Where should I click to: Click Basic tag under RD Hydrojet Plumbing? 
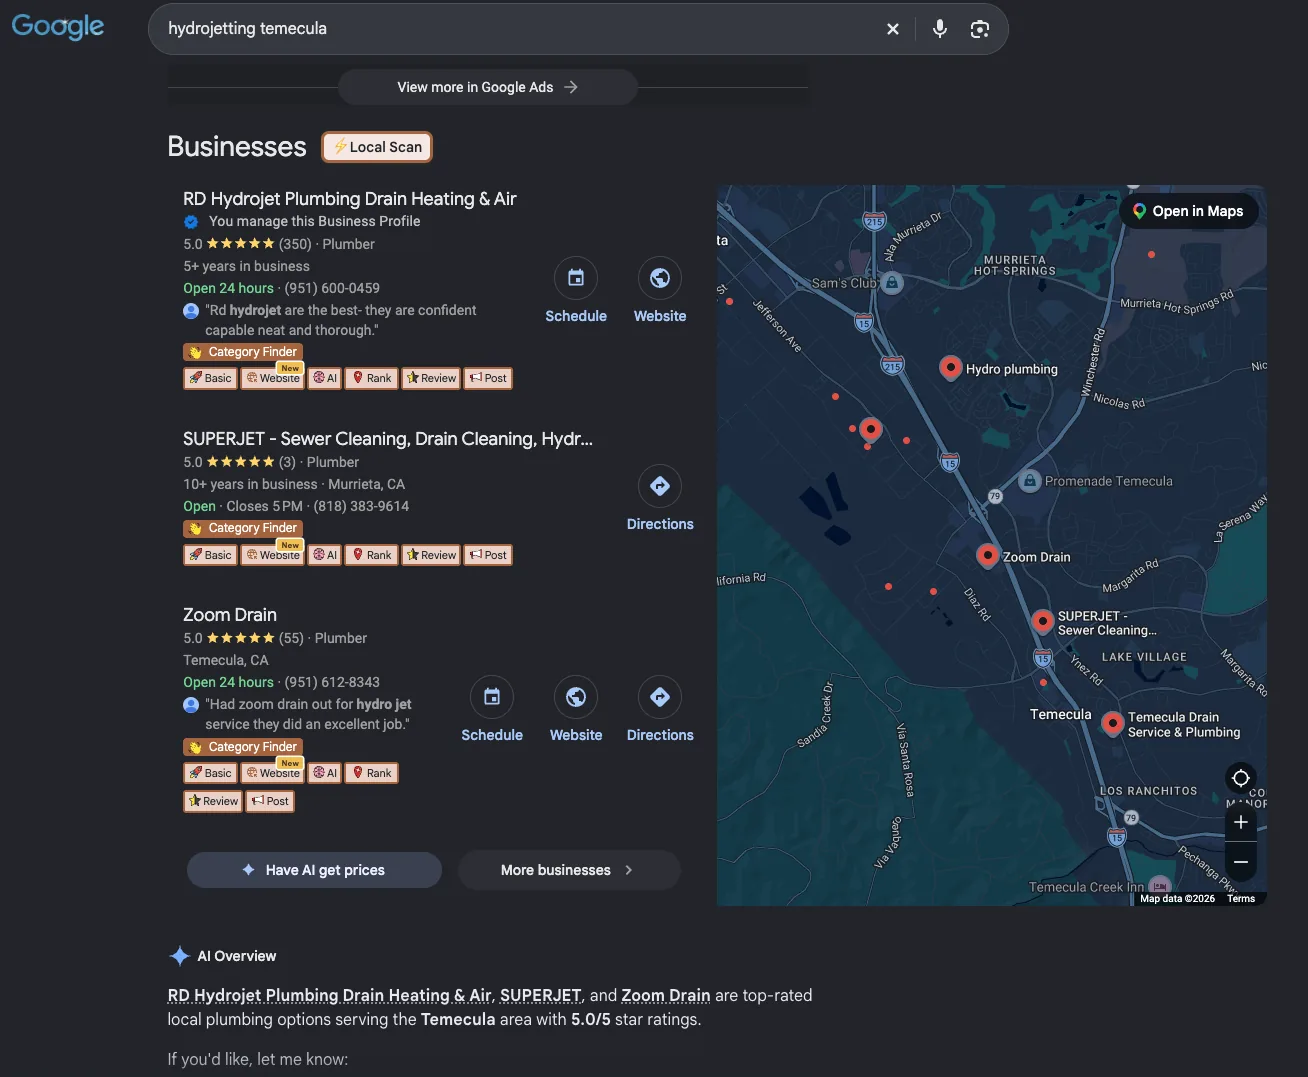[x=210, y=378]
